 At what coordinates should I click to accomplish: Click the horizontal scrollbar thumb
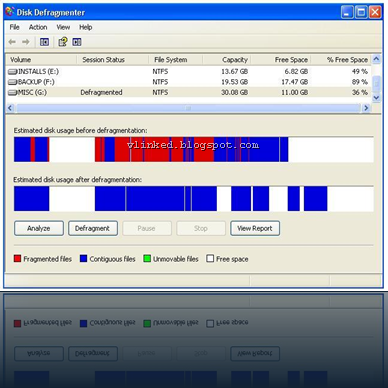188,108
